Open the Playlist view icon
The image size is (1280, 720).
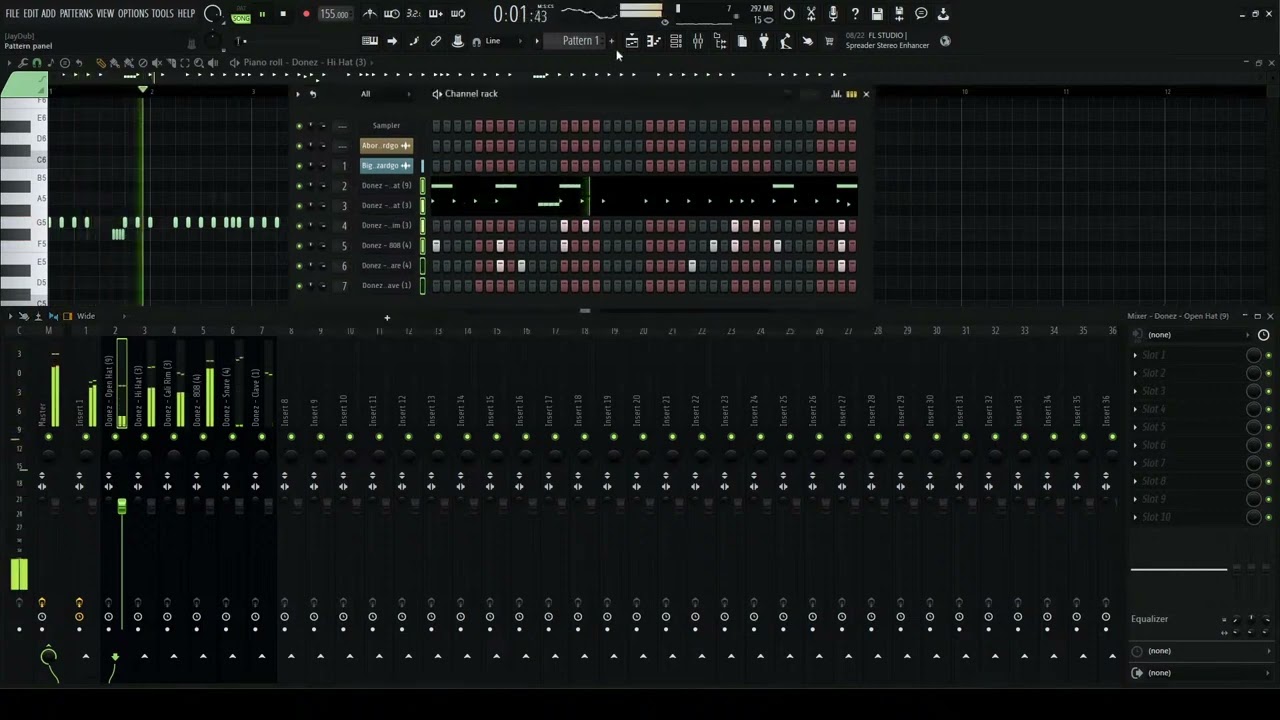(x=632, y=41)
